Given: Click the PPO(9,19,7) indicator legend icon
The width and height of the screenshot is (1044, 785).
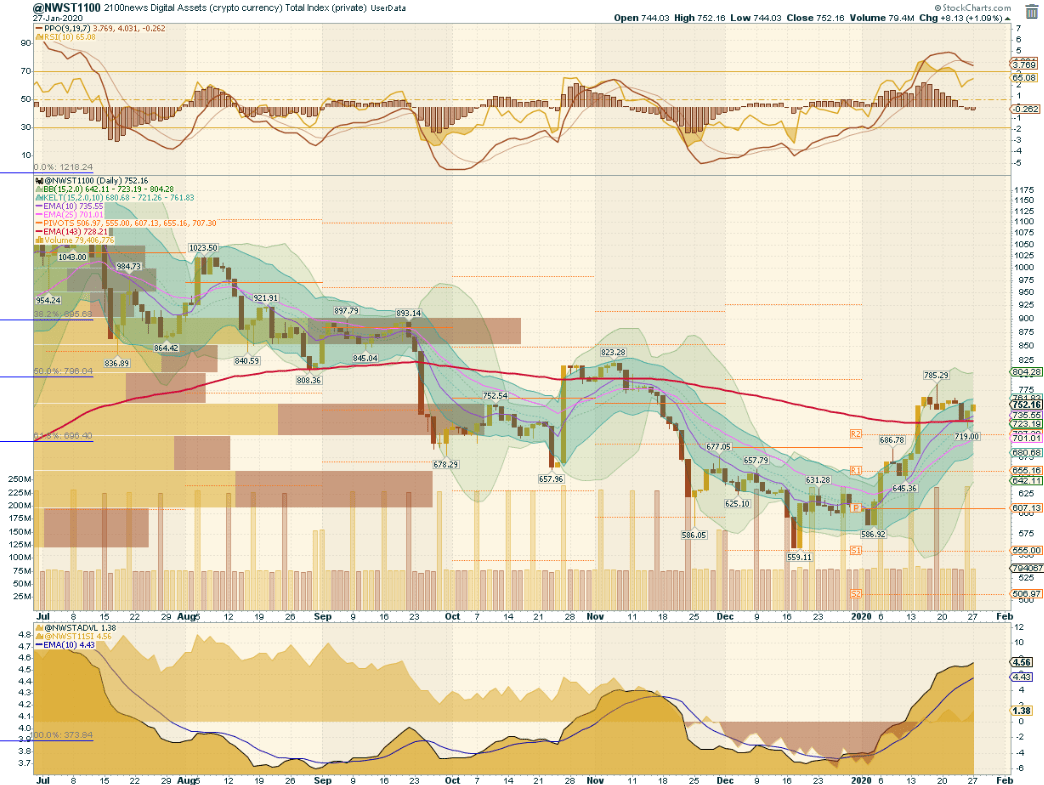Looking at the screenshot, I should coord(37,28).
